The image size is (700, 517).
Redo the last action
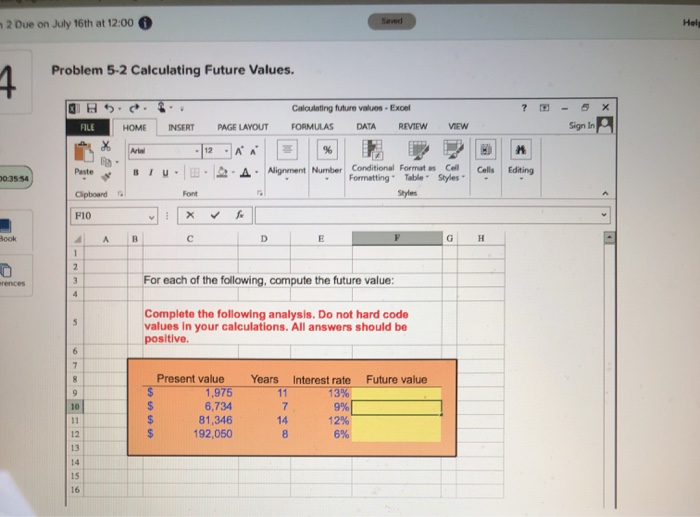[134, 108]
